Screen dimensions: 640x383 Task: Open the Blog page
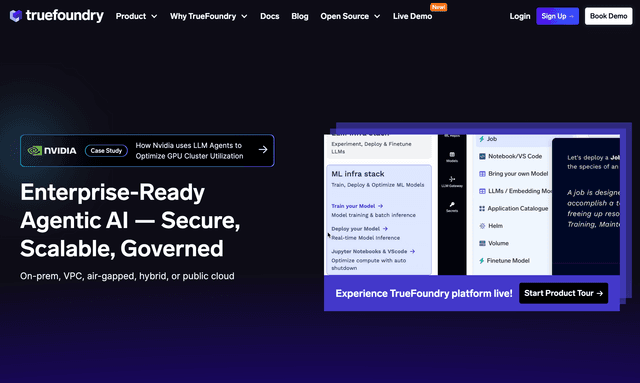(x=300, y=16)
